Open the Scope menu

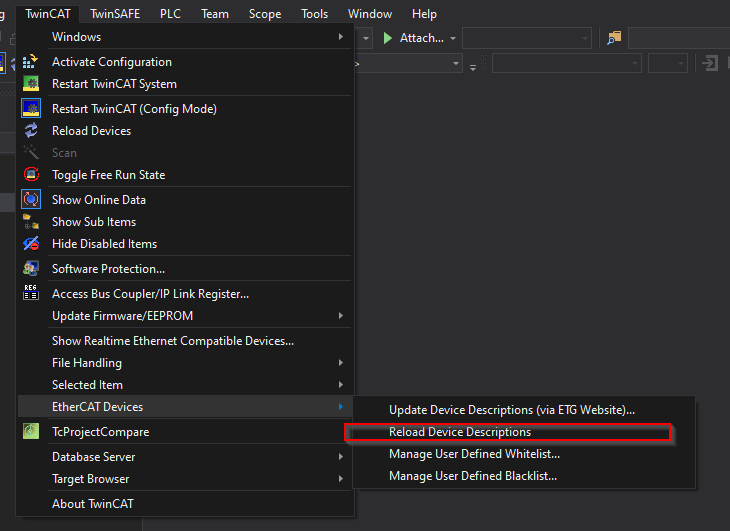264,14
